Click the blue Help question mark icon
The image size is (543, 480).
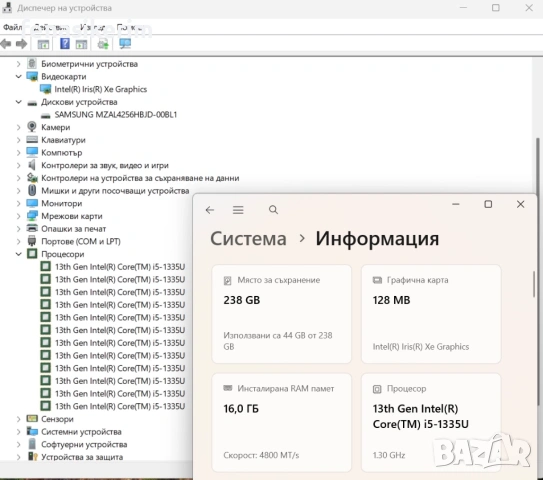click(x=64, y=44)
